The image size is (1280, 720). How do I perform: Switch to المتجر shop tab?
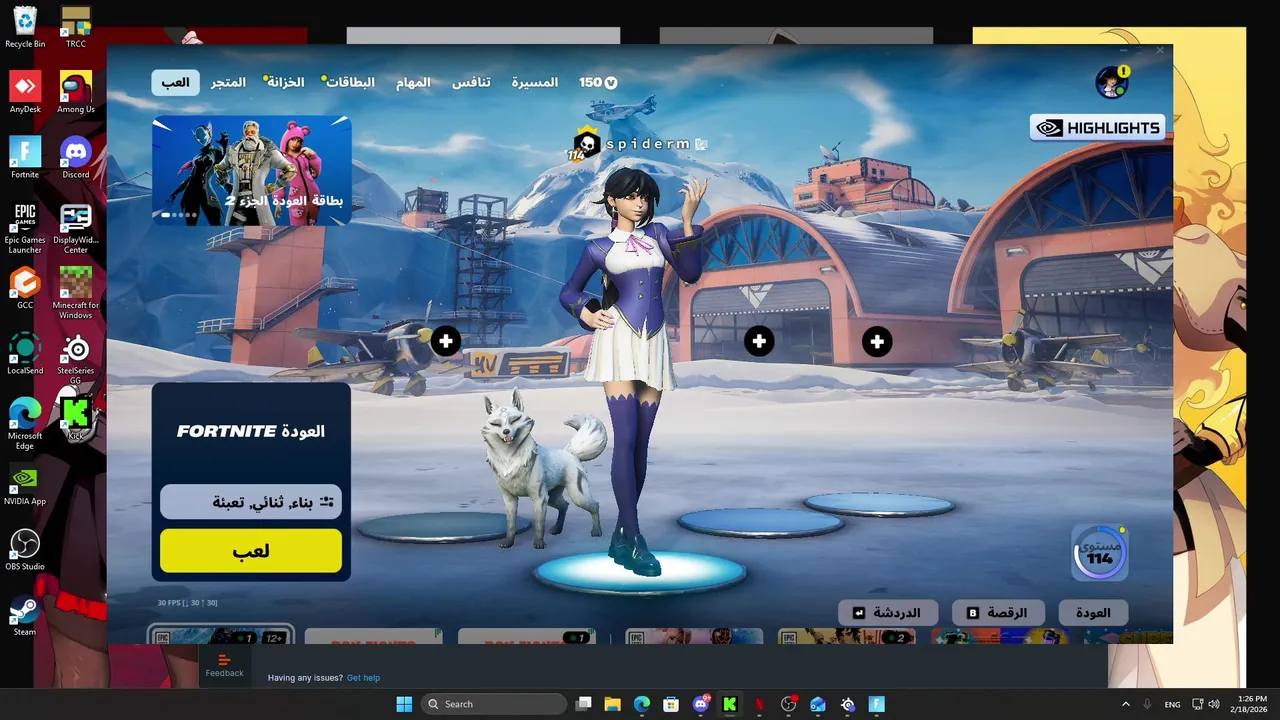tap(228, 82)
